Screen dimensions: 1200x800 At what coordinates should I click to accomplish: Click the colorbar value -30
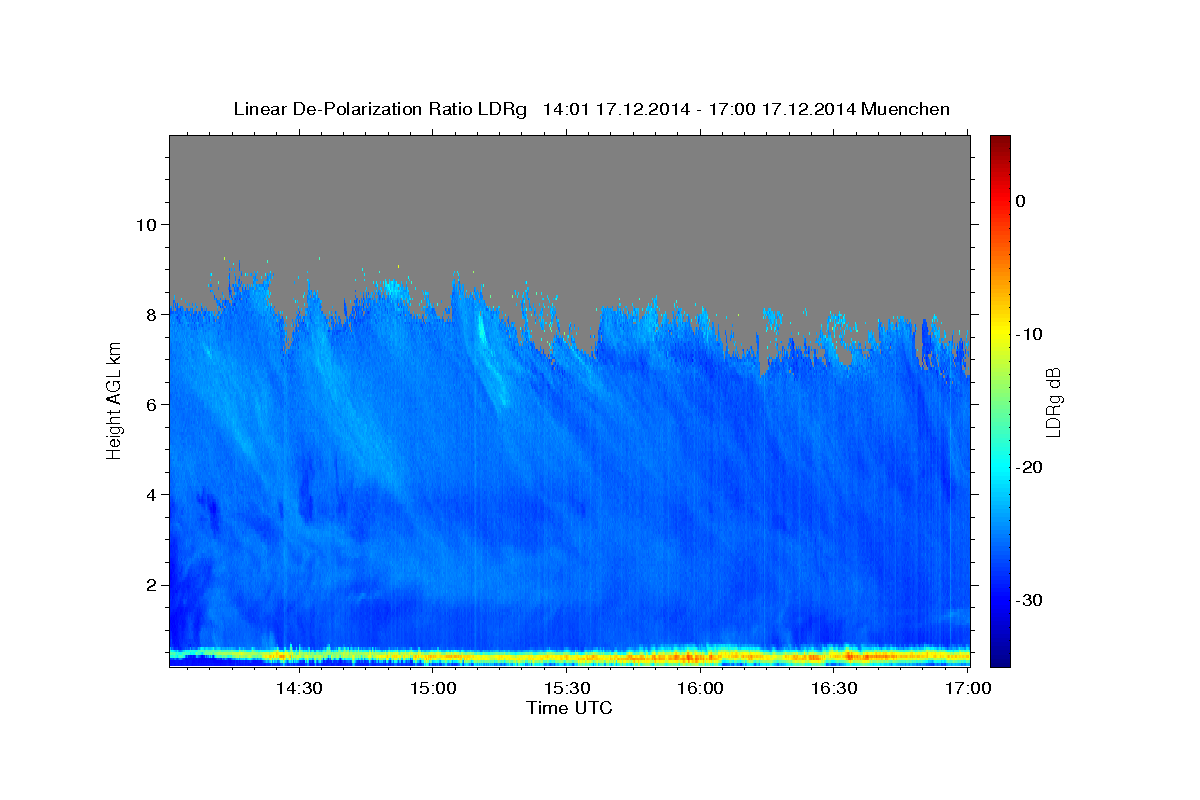1029,600
